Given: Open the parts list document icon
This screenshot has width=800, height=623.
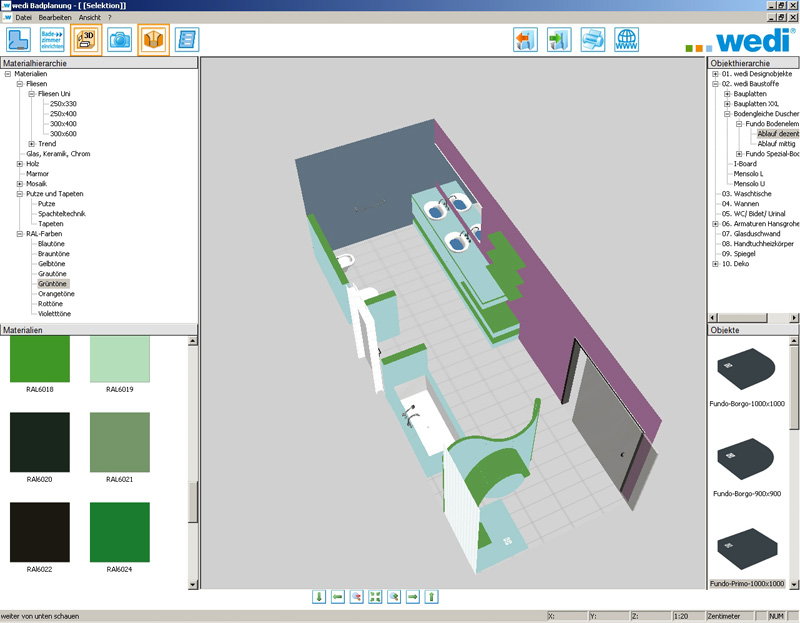Looking at the screenshot, I should coord(187,40).
